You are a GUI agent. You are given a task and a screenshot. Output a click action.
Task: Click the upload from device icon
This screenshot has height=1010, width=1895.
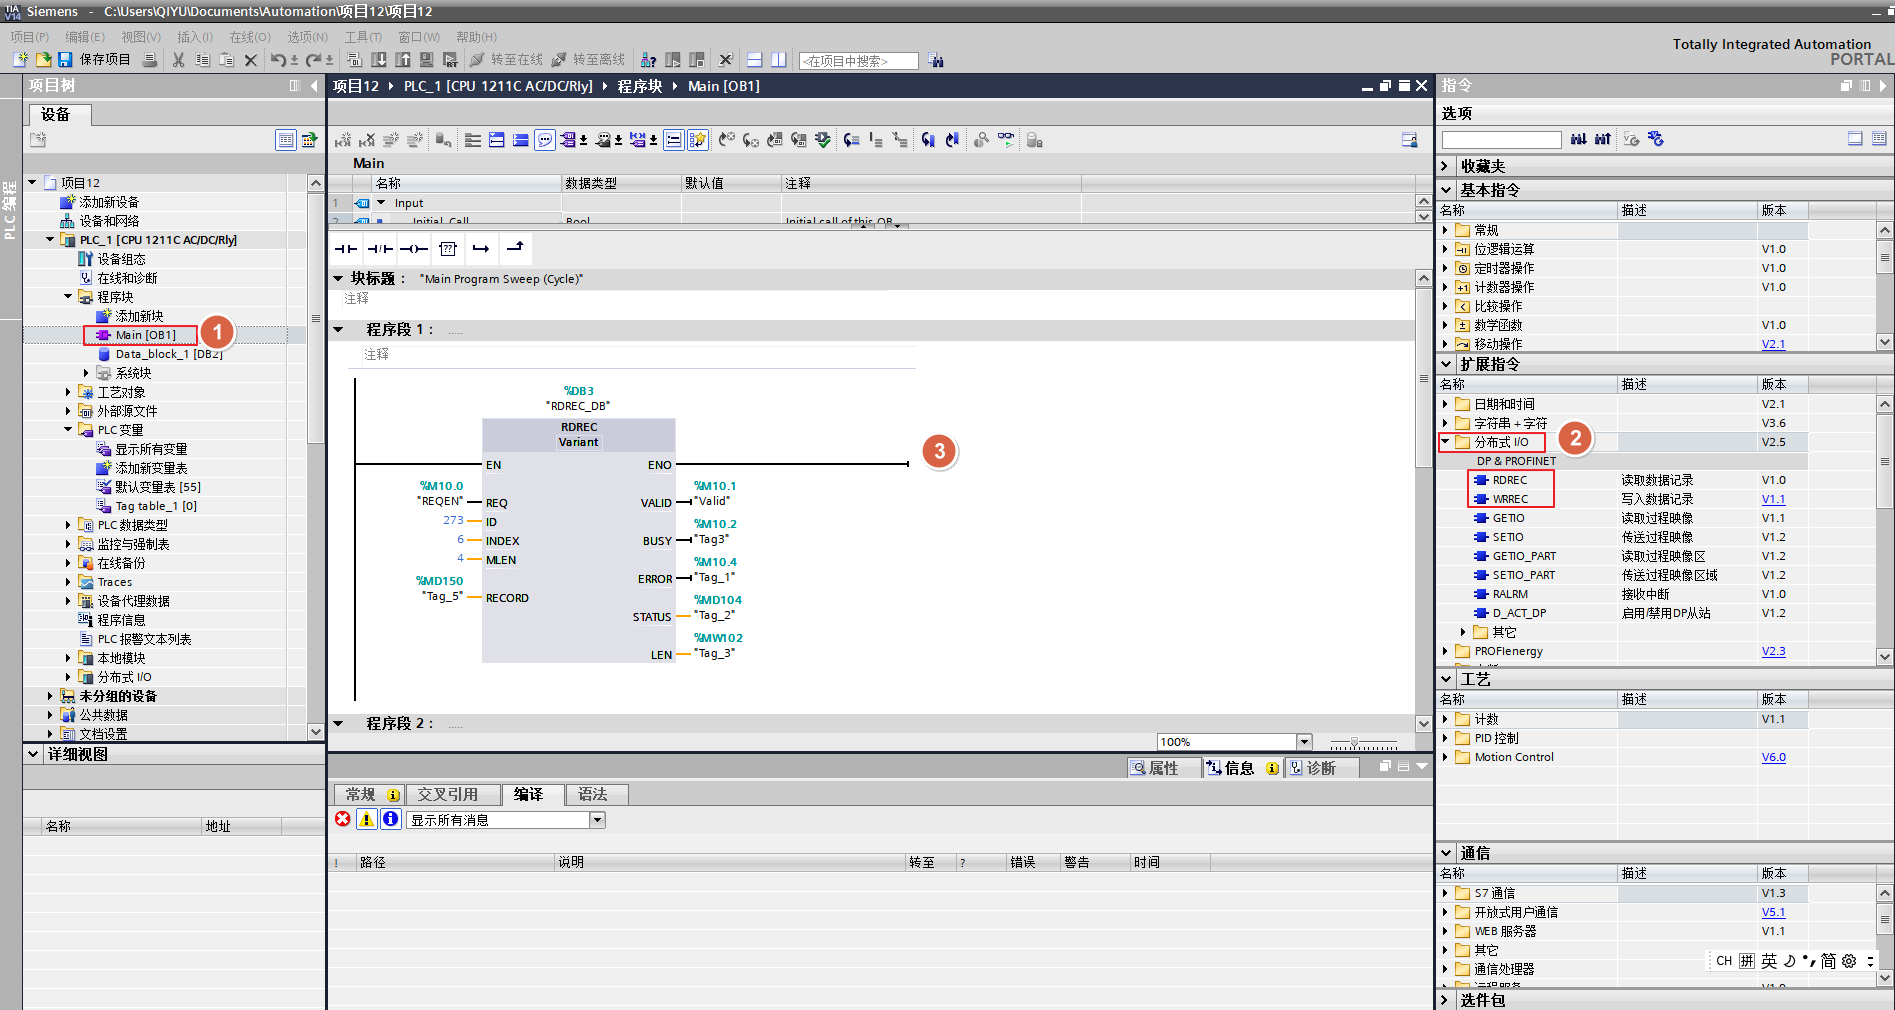click(402, 60)
